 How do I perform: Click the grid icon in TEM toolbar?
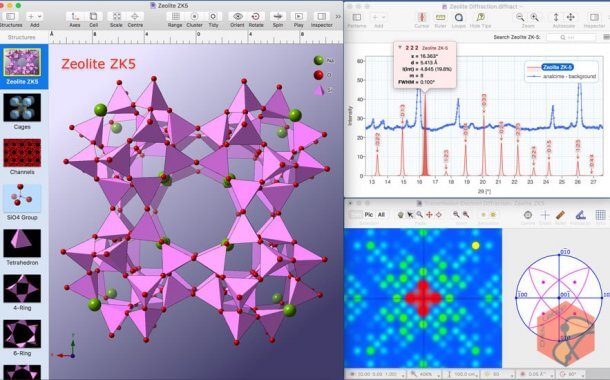point(600,215)
